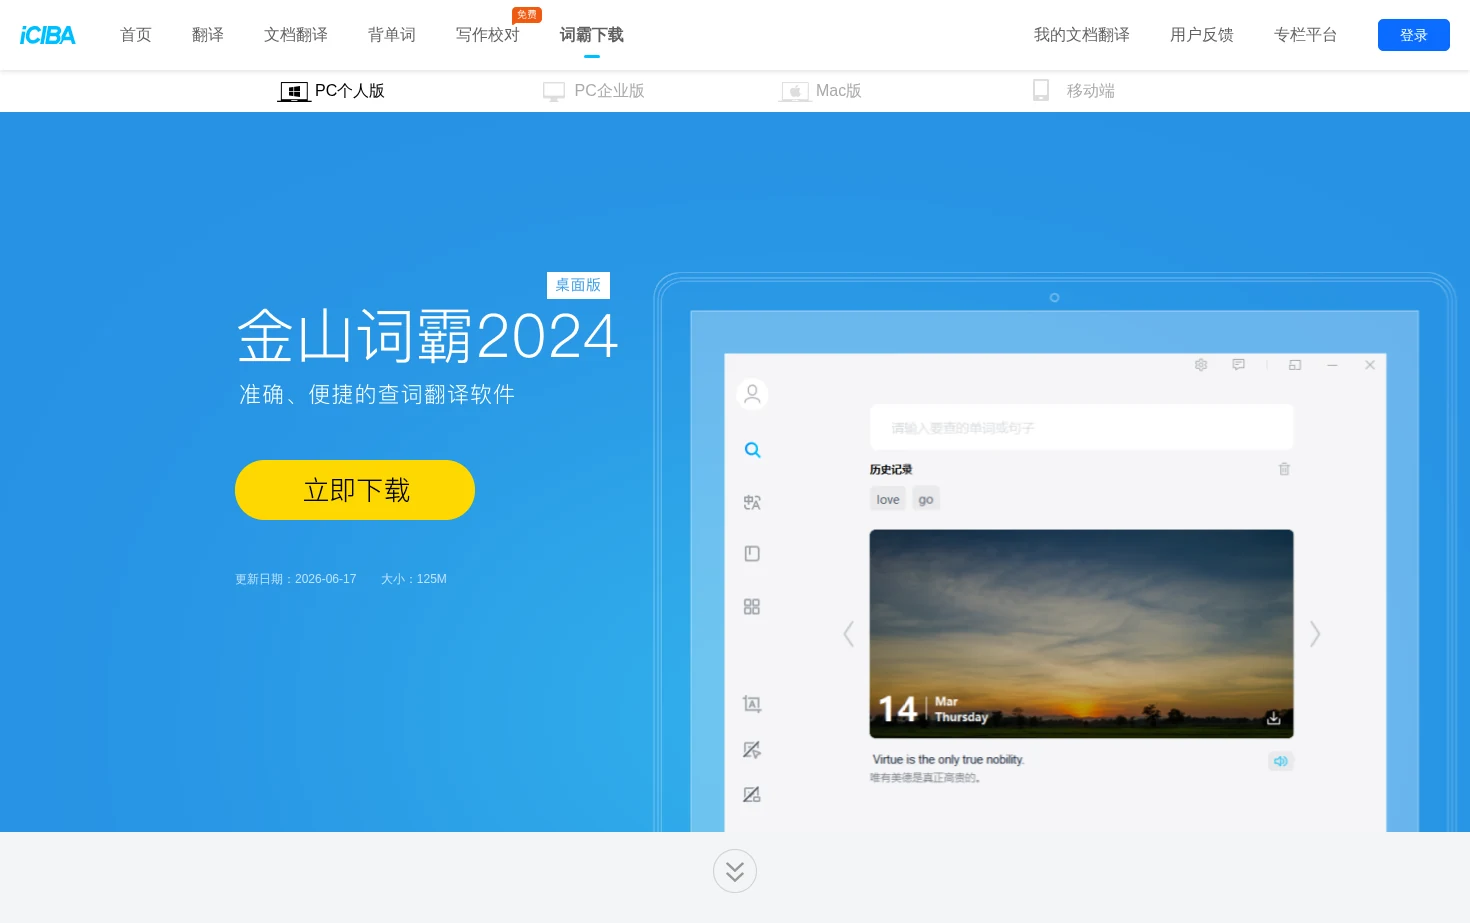
Task: Click the icon between the screenshot and bottom icons
Action: point(752,750)
